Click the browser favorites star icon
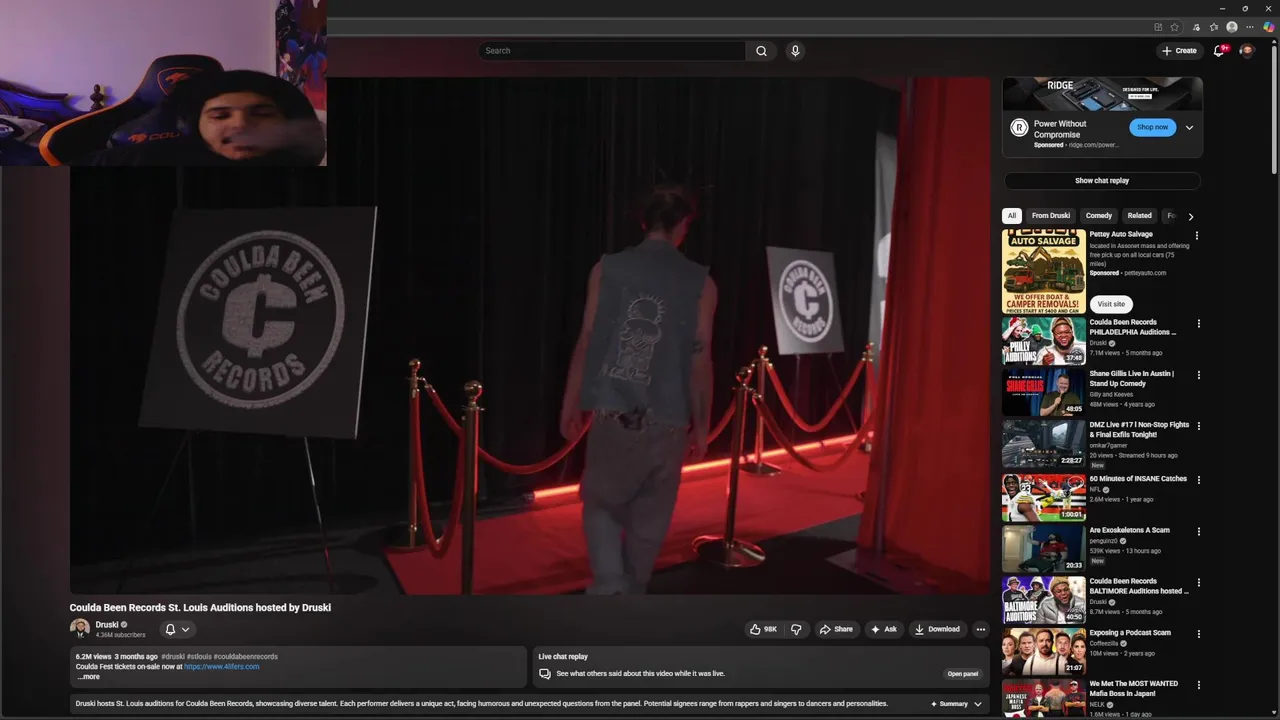The height and width of the screenshot is (720, 1280). click(x=1175, y=27)
